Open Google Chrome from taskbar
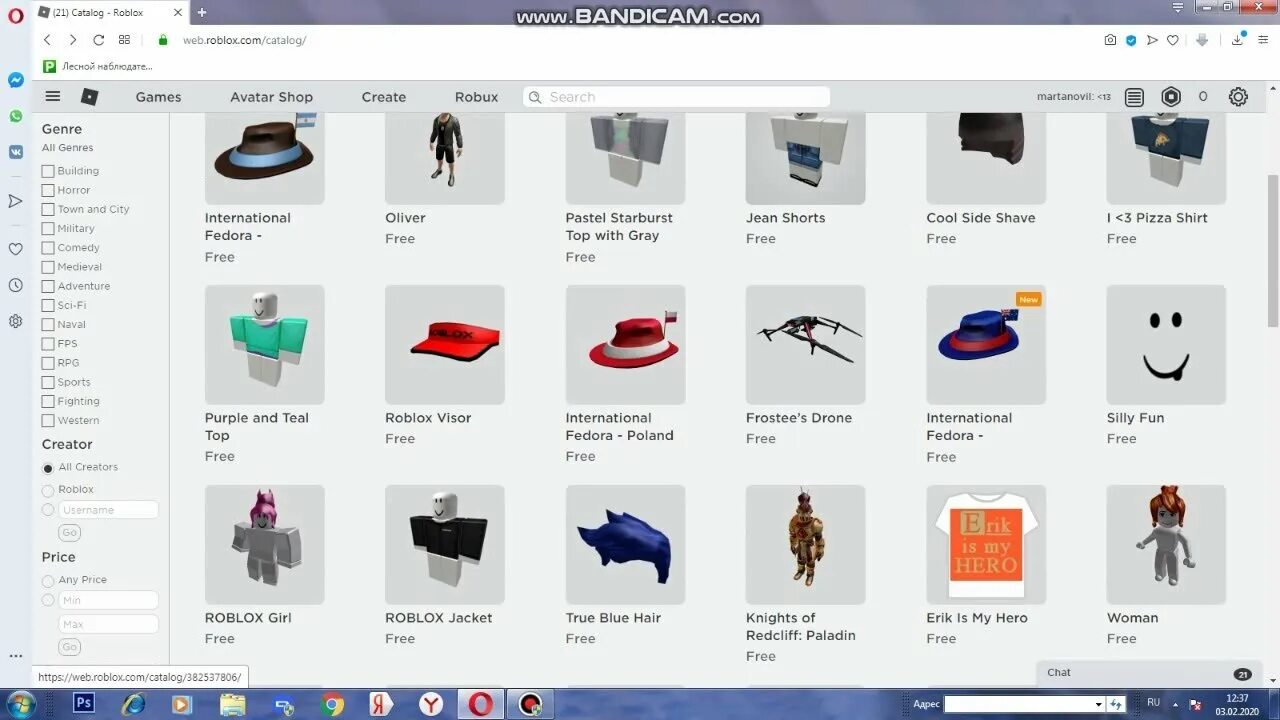Image resolution: width=1280 pixels, height=720 pixels. (x=332, y=704)
